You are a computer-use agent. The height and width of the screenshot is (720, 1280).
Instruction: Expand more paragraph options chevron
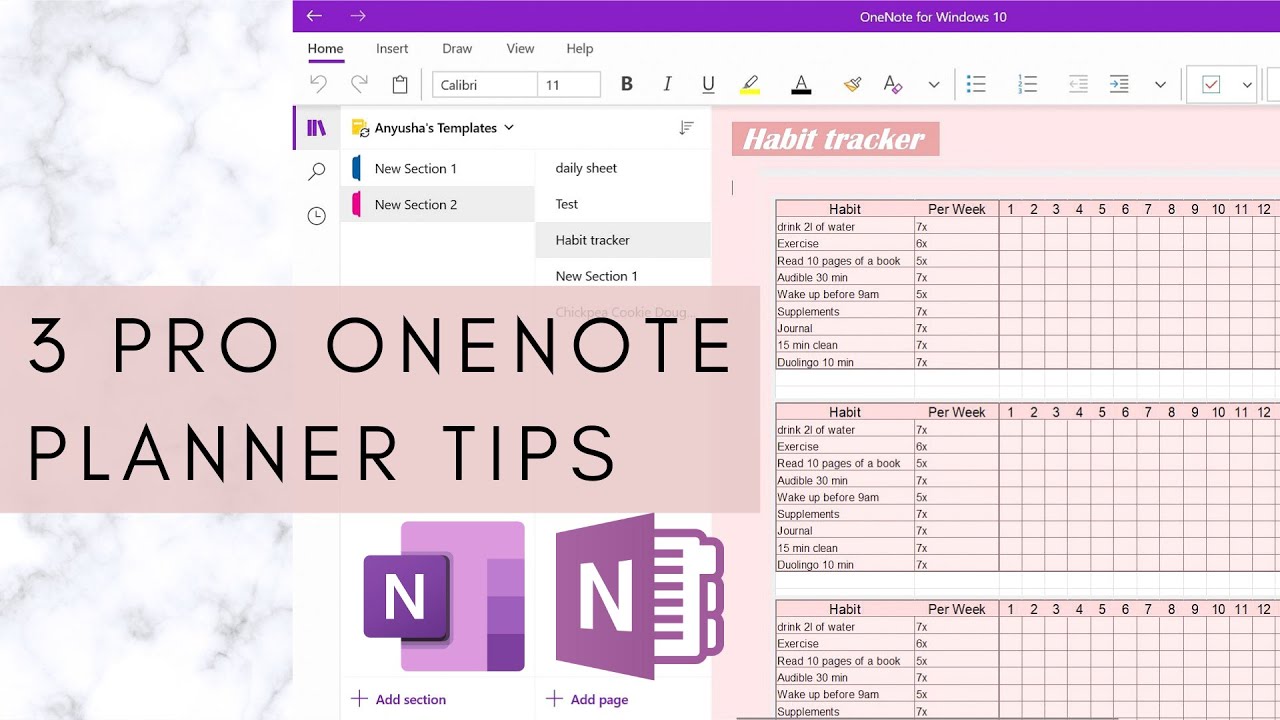point(1160,85)
